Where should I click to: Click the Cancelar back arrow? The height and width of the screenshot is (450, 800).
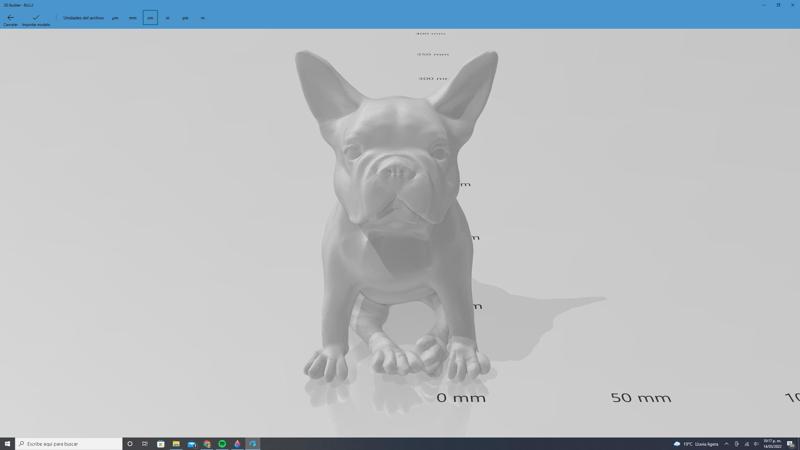point(10,20)
